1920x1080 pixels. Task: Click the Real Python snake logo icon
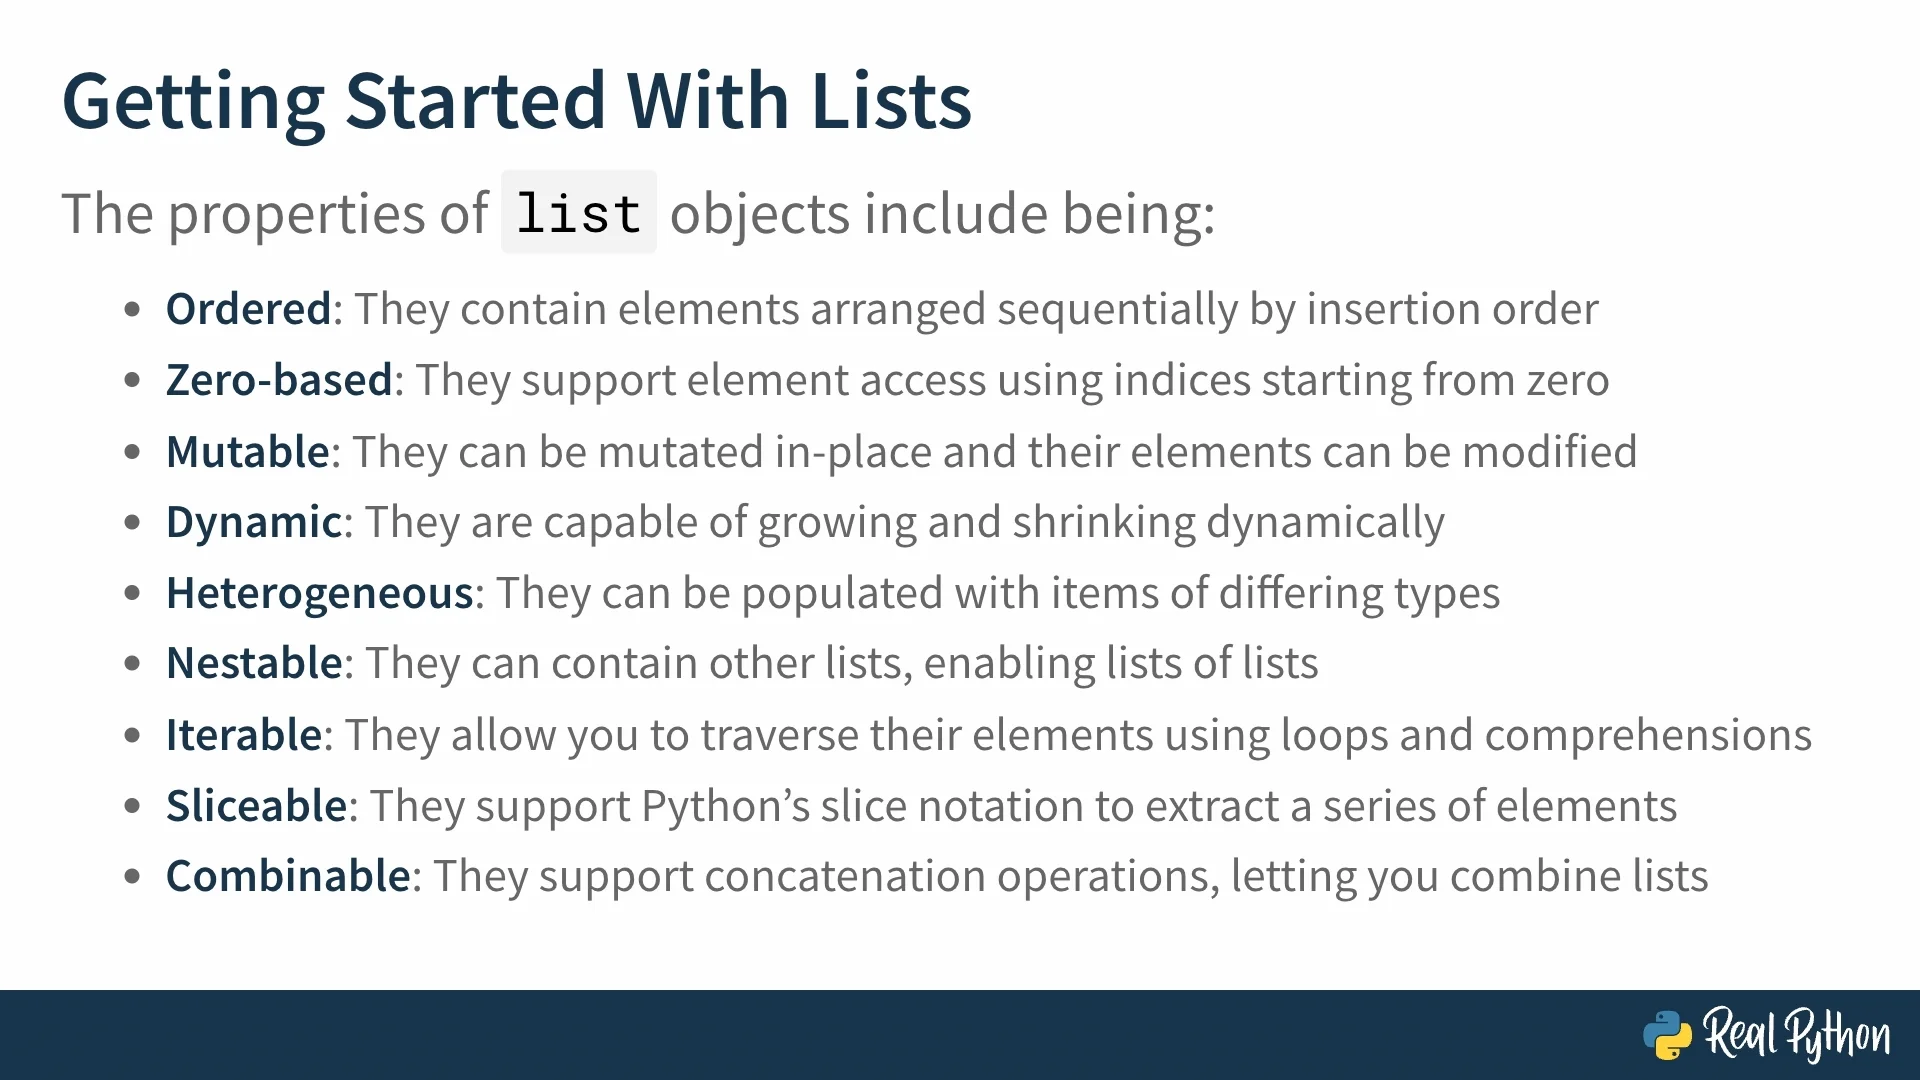coord(1667,1035)
